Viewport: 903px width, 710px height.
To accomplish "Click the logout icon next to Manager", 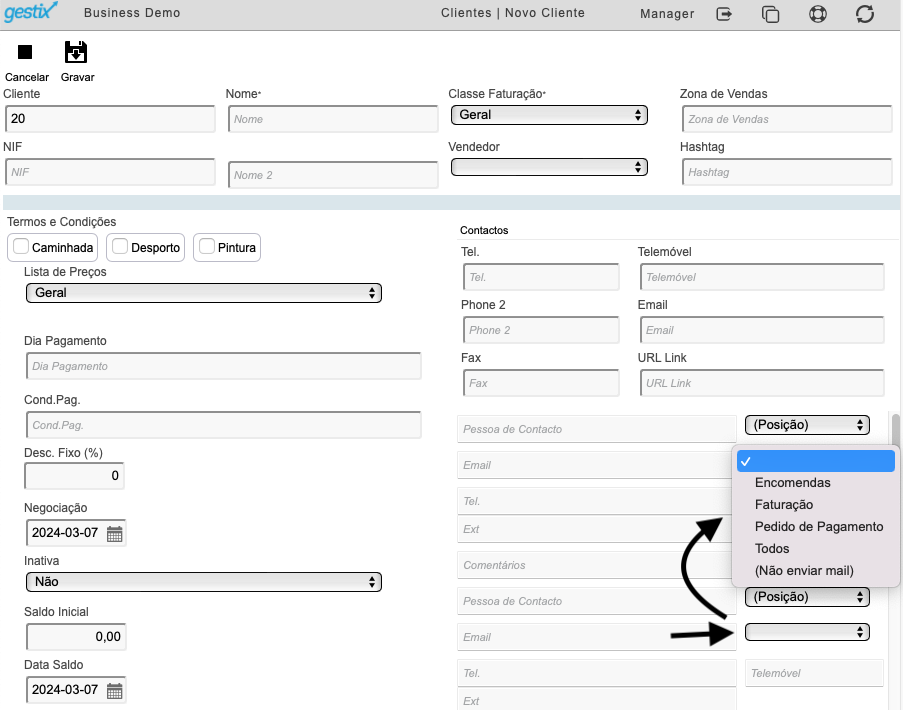I will pyautogui.click(x=724, y=14).
